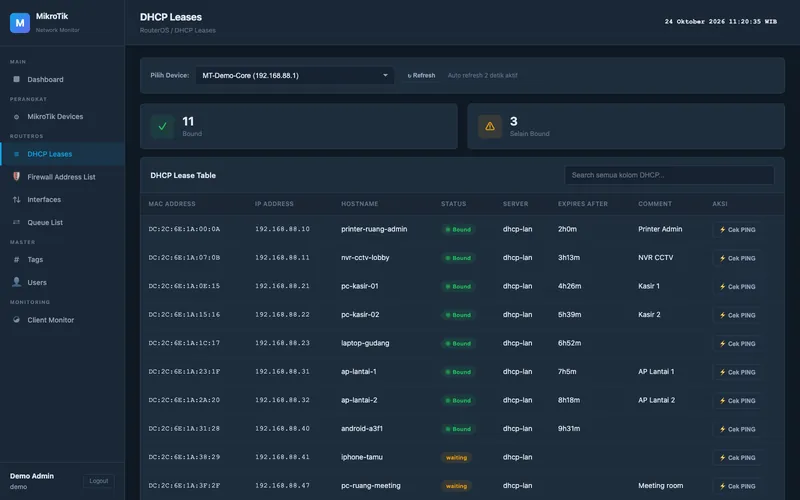800x500 pixels.
Task: Click the Queue List icon
Action: tap(16, 222)
